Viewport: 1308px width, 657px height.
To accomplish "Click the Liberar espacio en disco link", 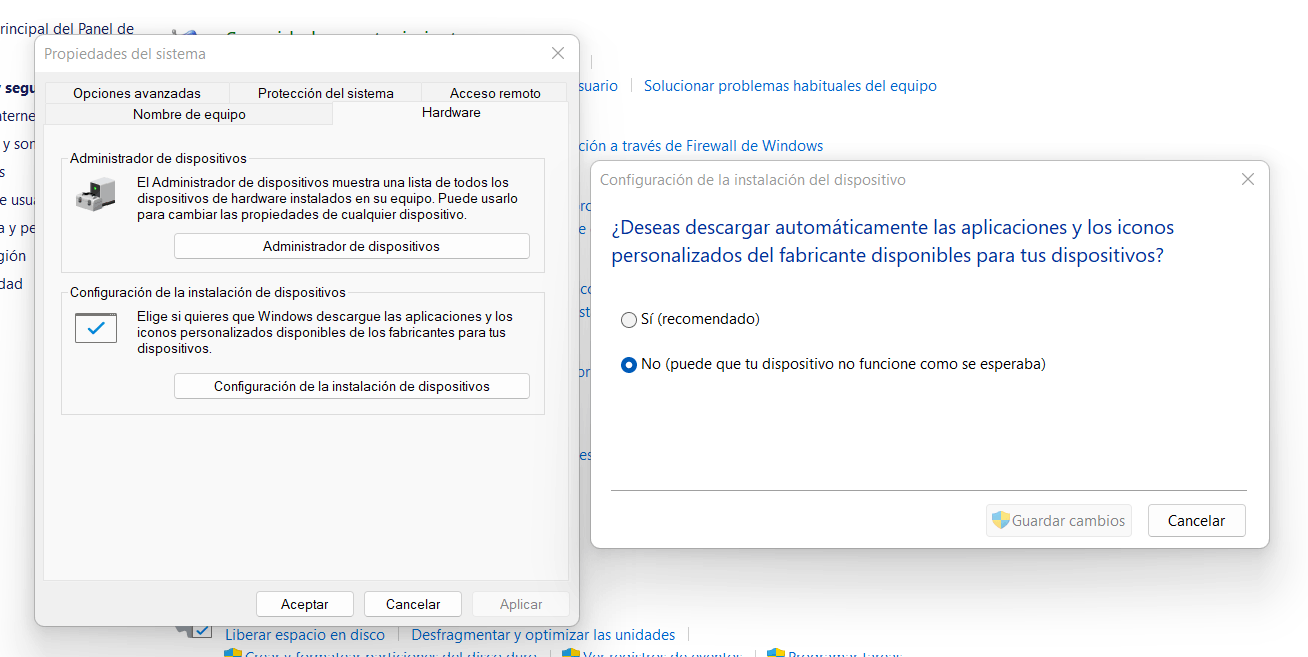I will tap(305, 635).
